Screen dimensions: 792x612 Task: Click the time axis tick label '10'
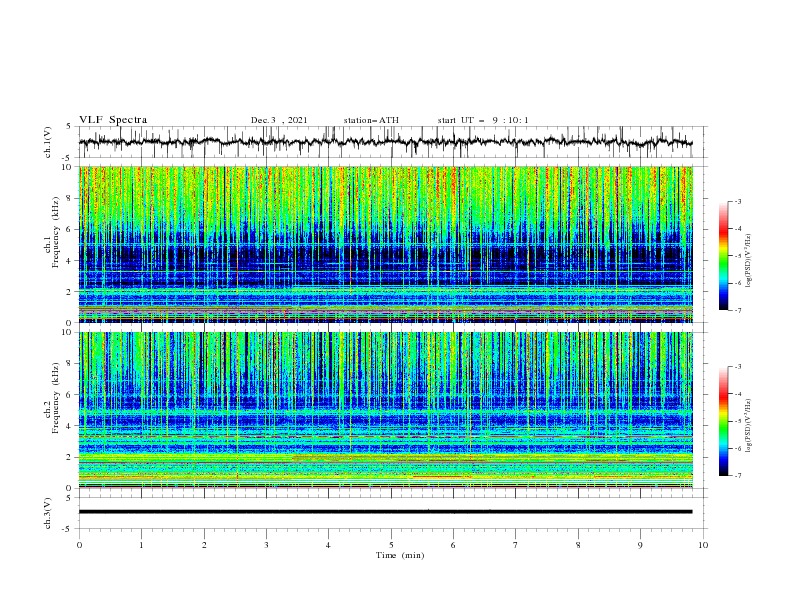pos(703,545)
